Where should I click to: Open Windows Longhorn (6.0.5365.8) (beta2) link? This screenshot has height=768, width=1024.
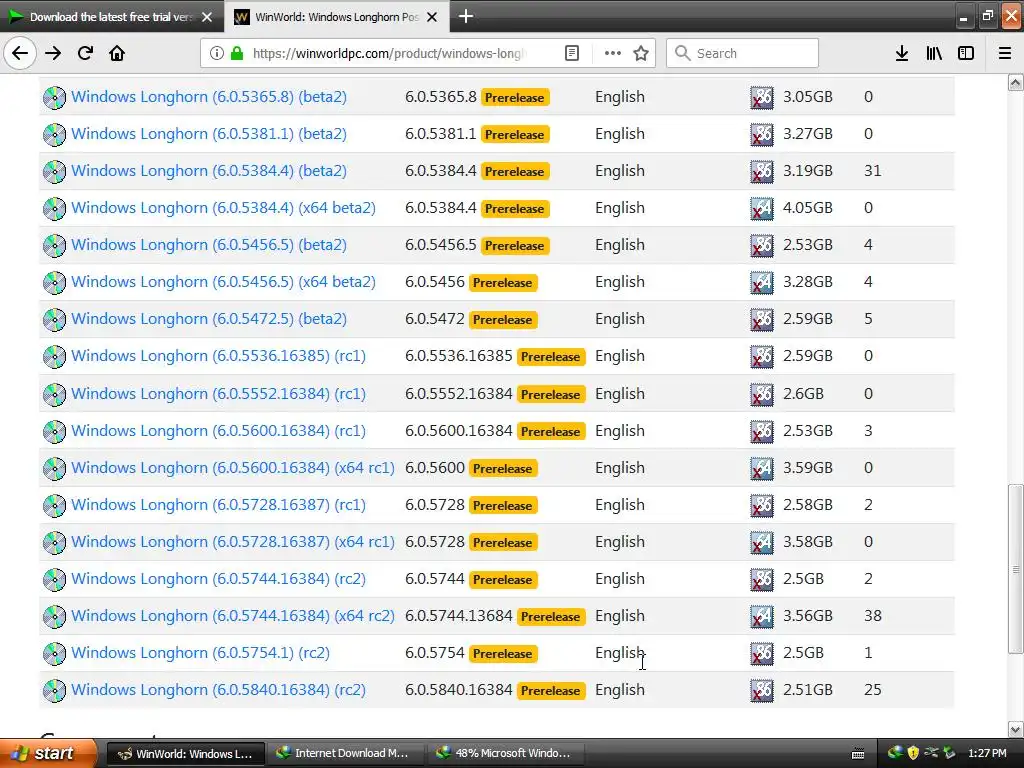click(x=209, y=97)
